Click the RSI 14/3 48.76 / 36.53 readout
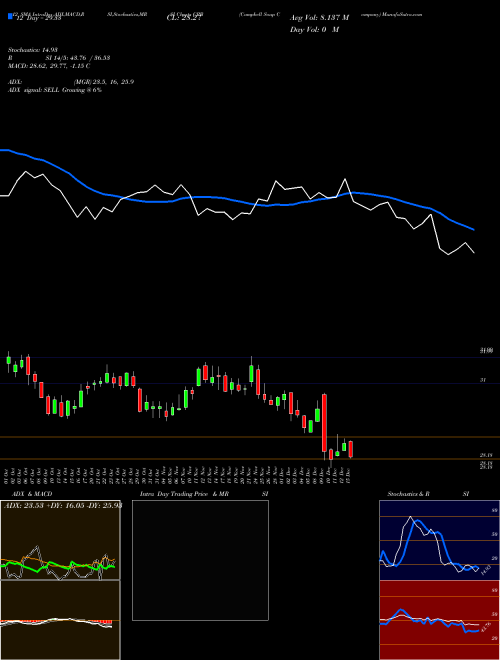The width and height of the screenshot is (500, 660). tap(59, 58)
